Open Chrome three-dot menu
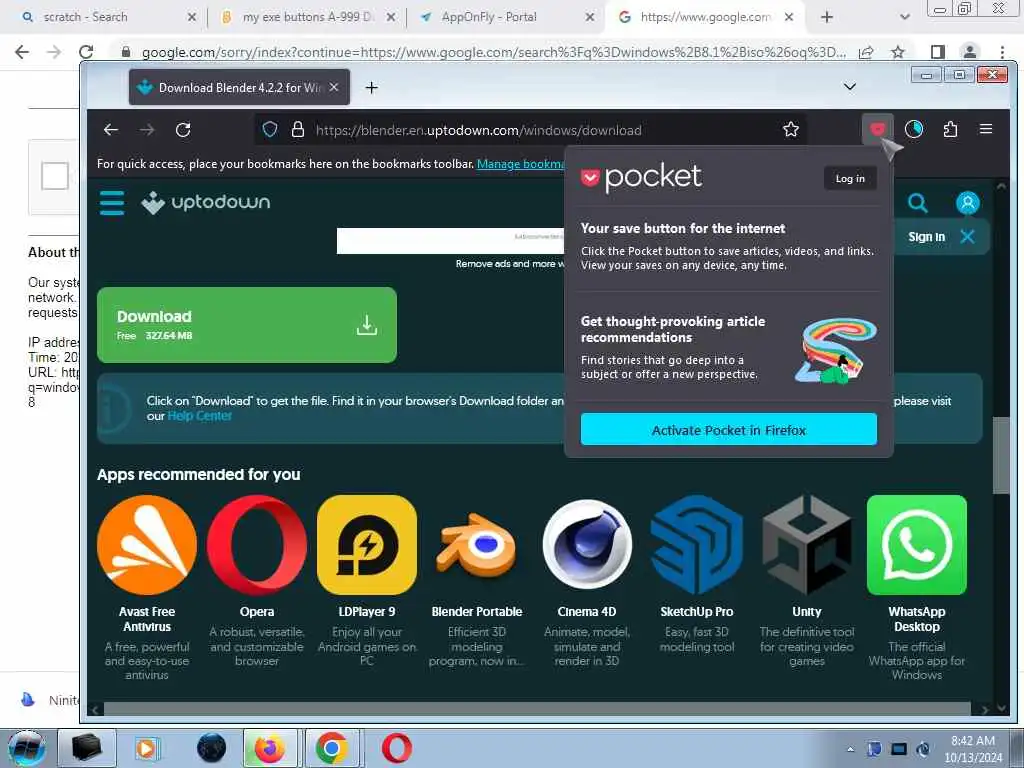The image size is (1024, 768). [x=1002, y=52]
